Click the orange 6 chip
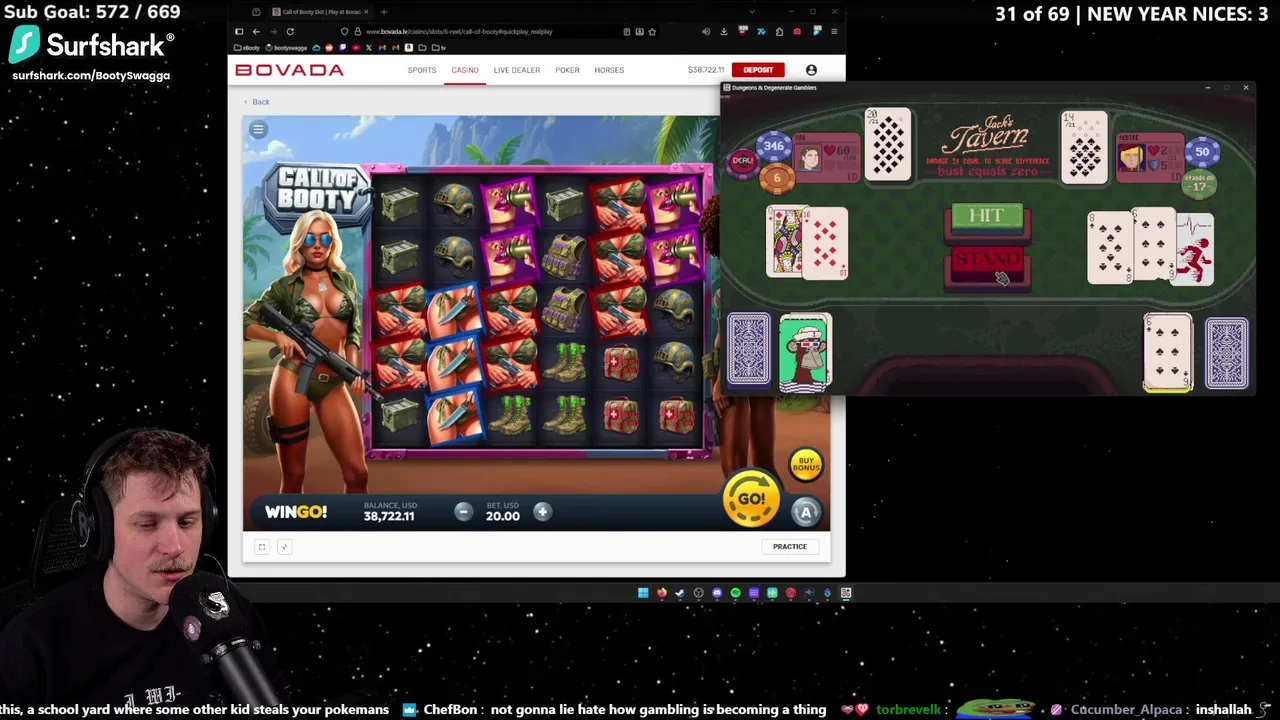 [776, 178]
